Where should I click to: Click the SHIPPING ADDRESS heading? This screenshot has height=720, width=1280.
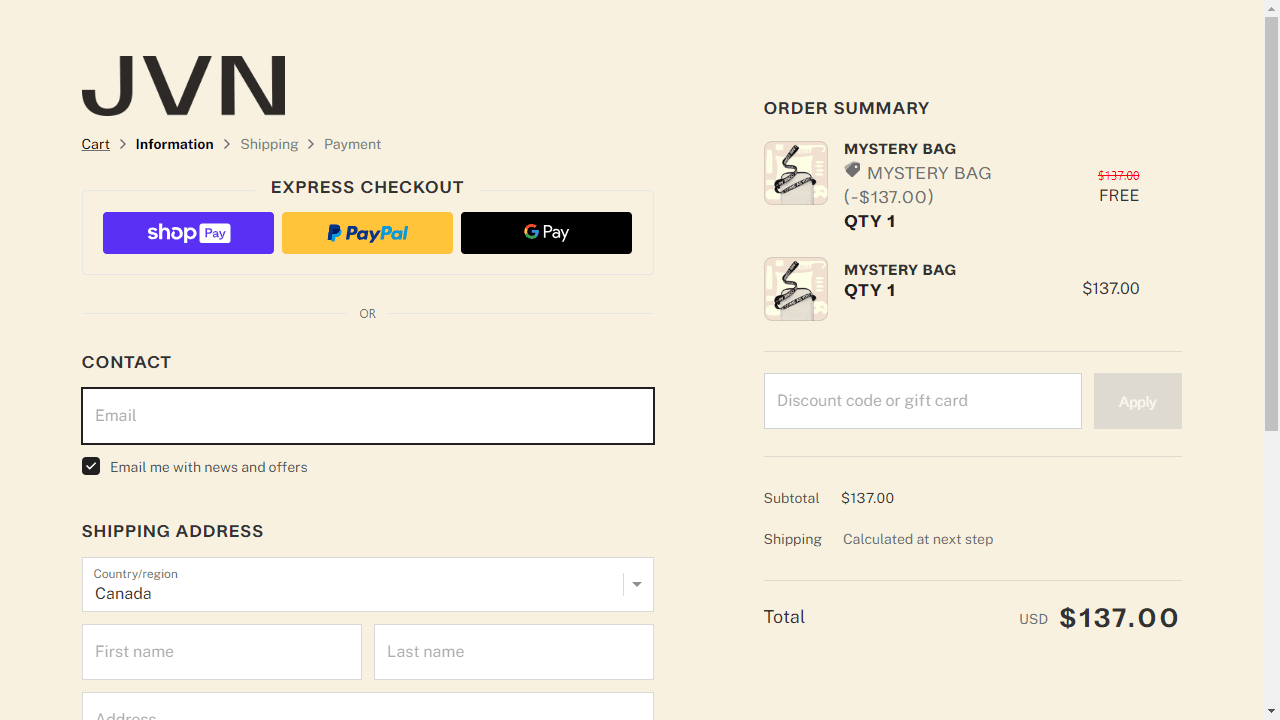point(173,531)
